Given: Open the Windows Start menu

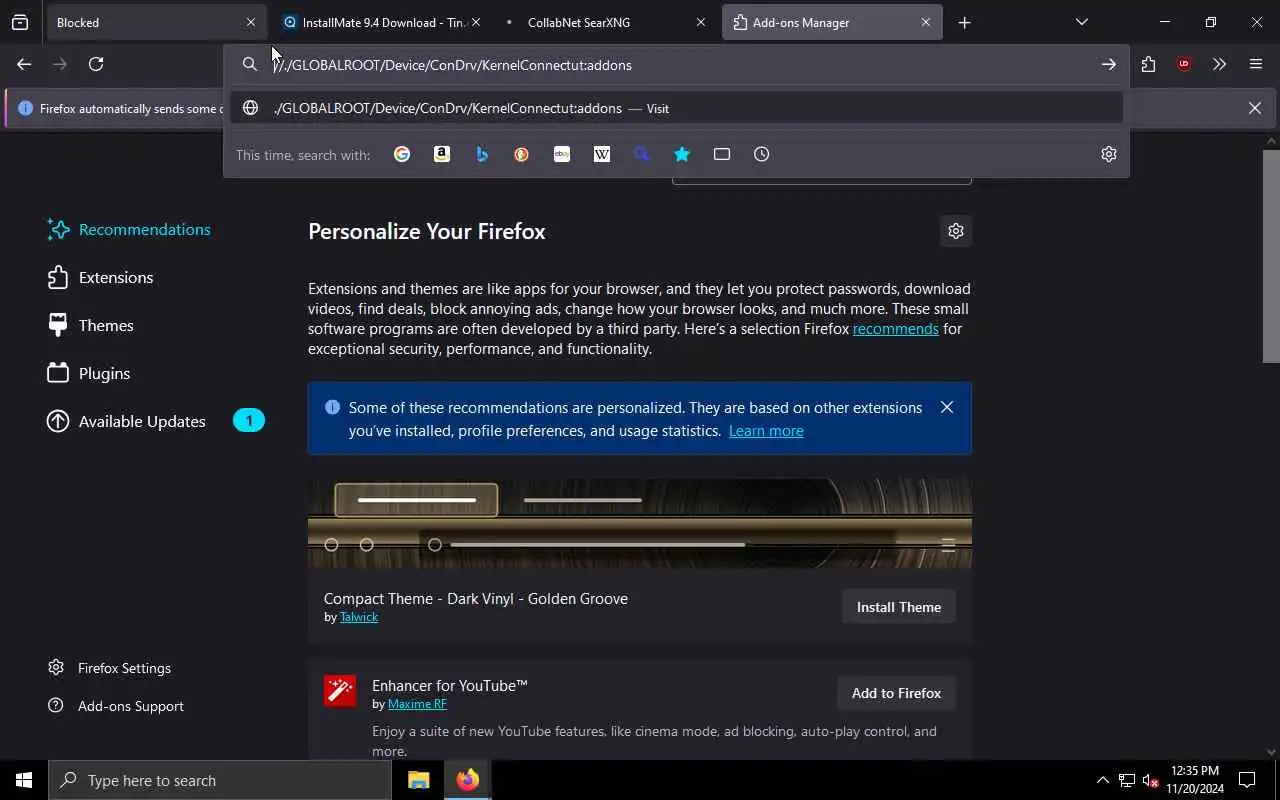Looking at the screenshot, I should (x=24, y=780).
